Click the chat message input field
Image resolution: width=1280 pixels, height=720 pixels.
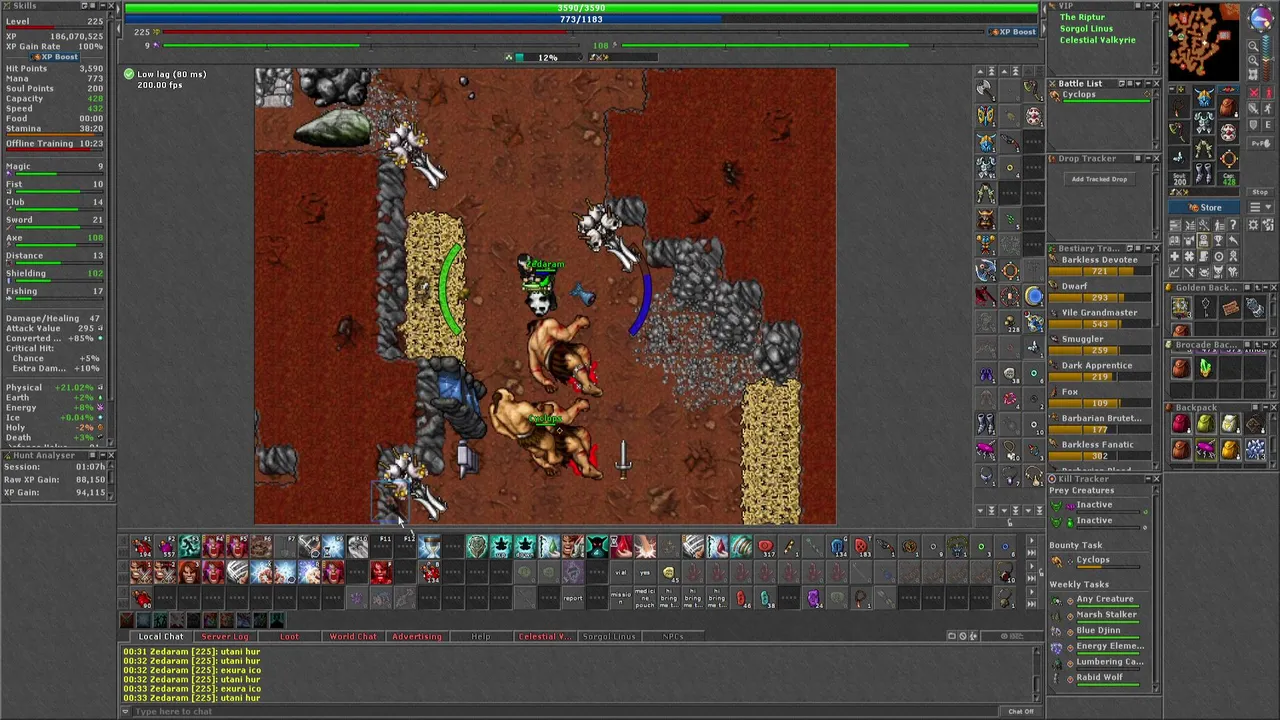(565, 712)
